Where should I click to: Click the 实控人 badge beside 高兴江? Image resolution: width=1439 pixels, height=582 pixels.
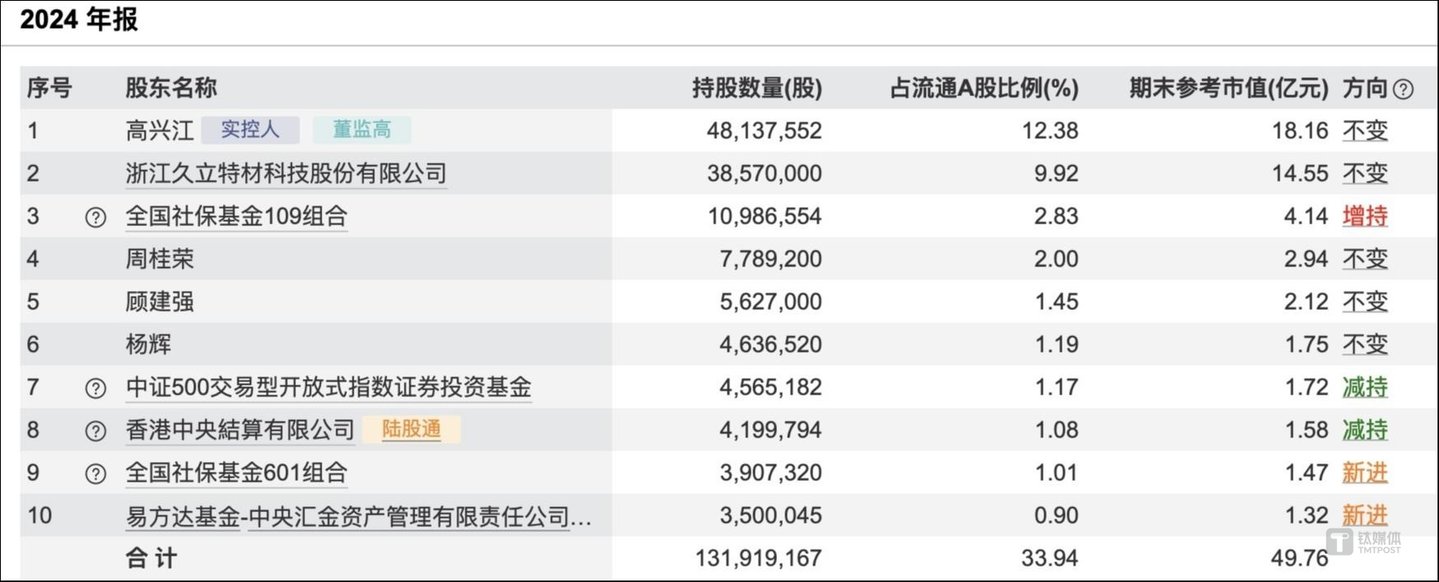click(x=250, y=129)
